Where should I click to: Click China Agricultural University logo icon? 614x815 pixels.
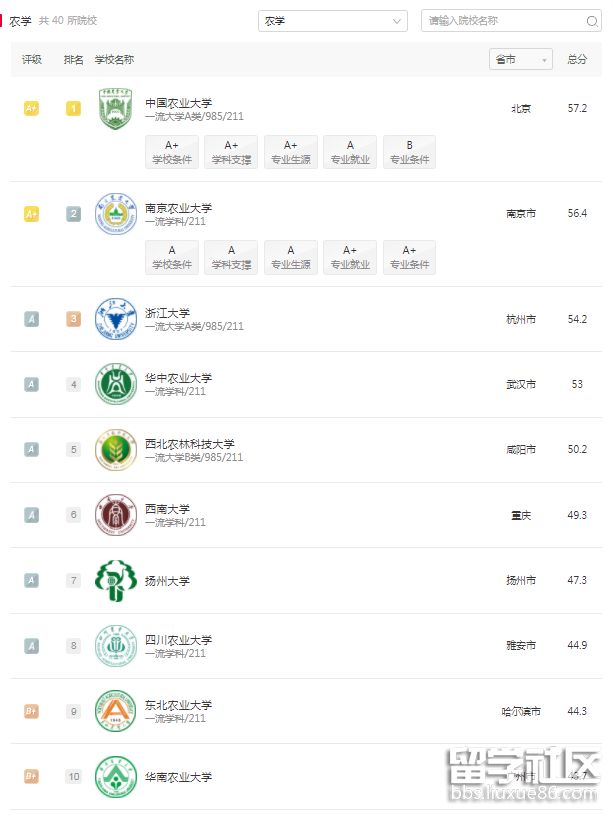click(x=115, y=109)
